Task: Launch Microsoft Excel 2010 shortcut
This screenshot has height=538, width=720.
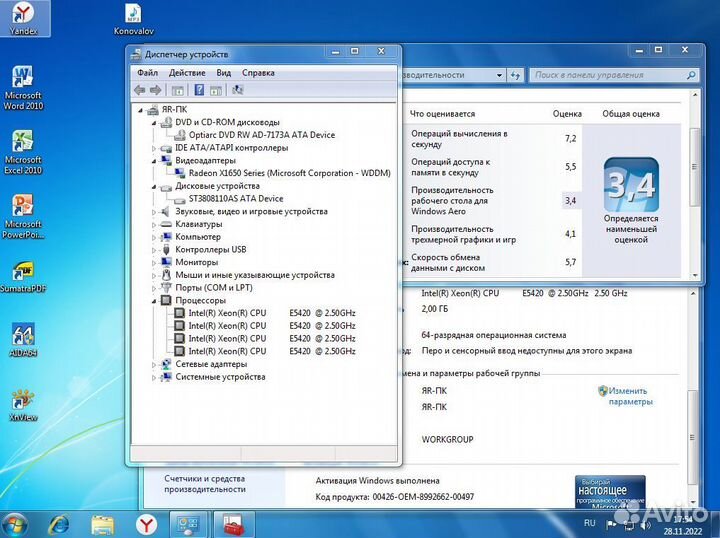Action: 23,152
